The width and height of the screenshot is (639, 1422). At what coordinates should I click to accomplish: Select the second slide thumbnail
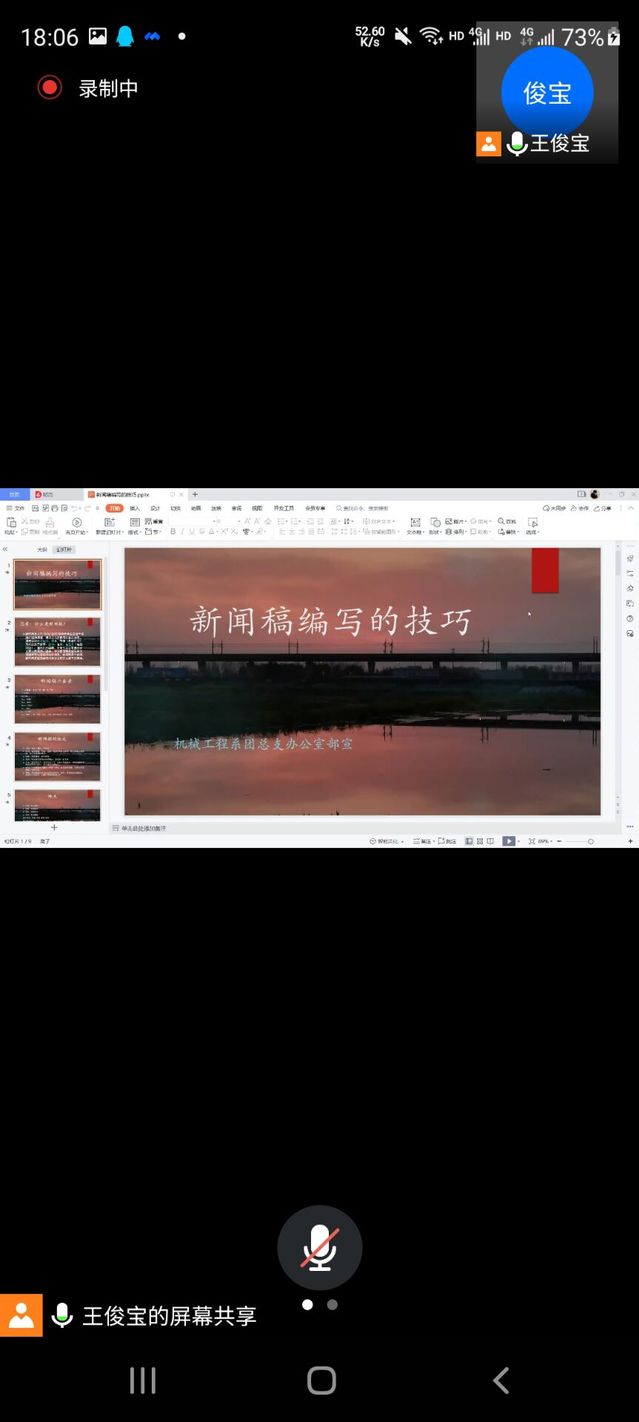click(57, 642)
